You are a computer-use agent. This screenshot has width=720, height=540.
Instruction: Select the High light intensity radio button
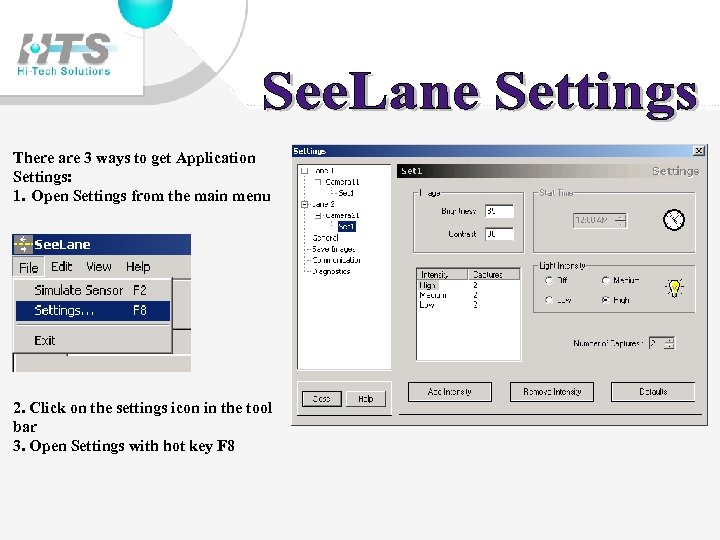point(606,300)
